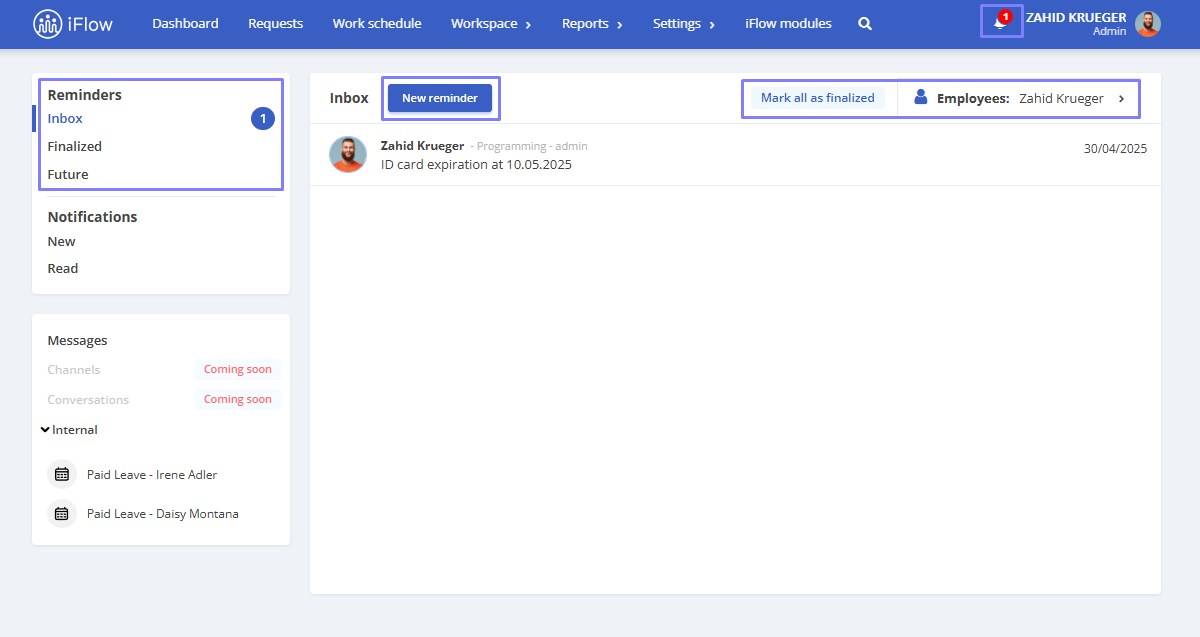The width and height of the screenshot is (1200, 637).
Task: Expand the Reports dropdown menu
Action: point(592,23)
